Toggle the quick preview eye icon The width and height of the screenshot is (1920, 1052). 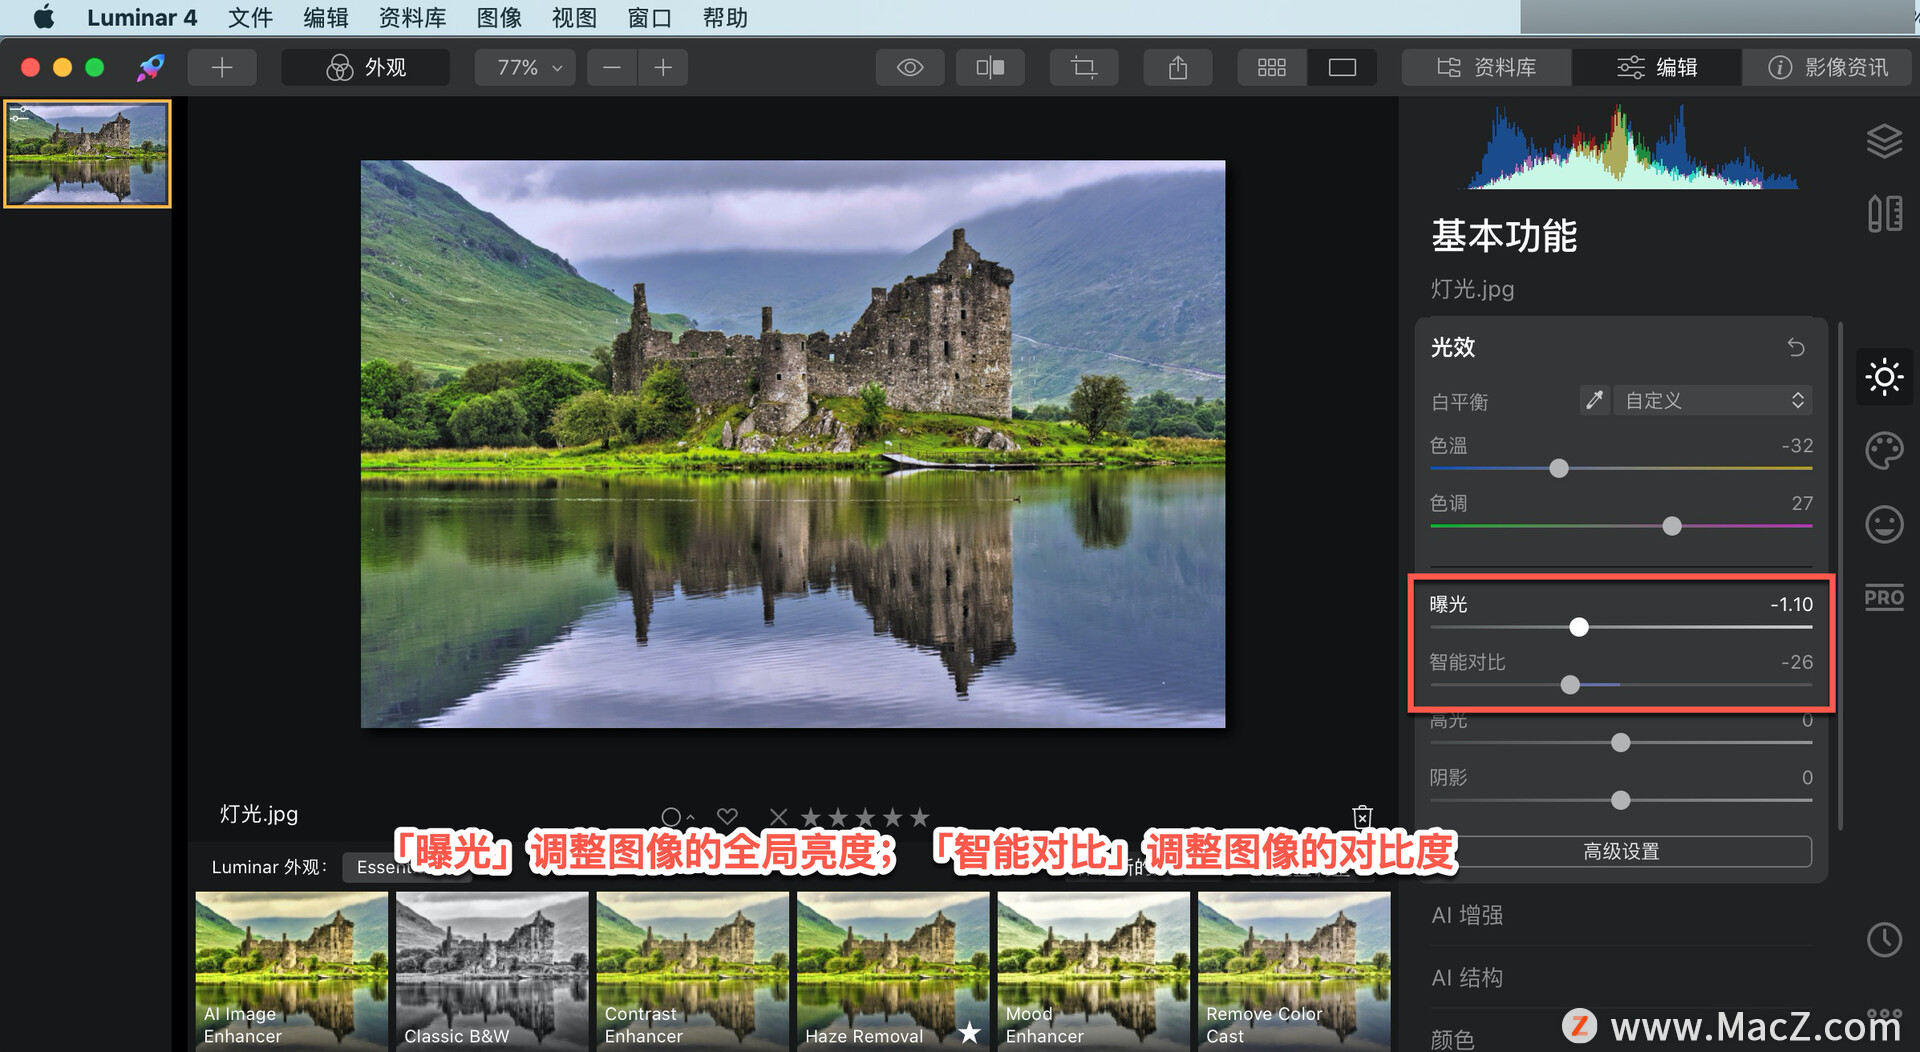coord(909,67)
